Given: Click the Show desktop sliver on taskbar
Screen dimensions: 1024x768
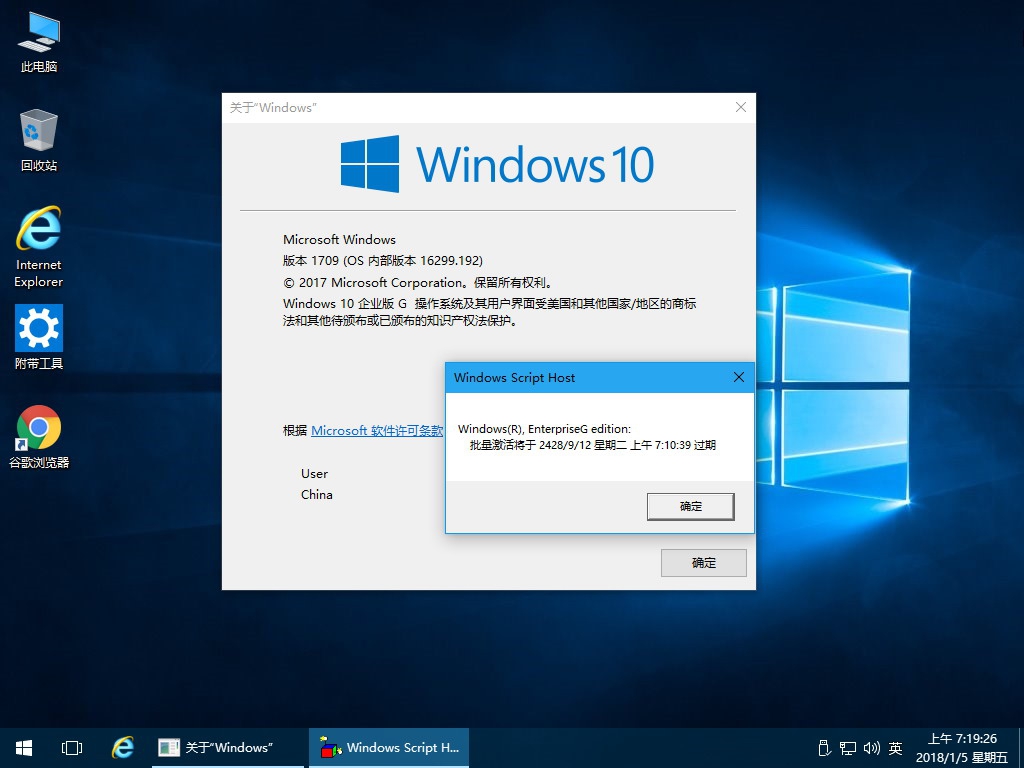Looking at the screenshot, I should tap(1020, 748).
